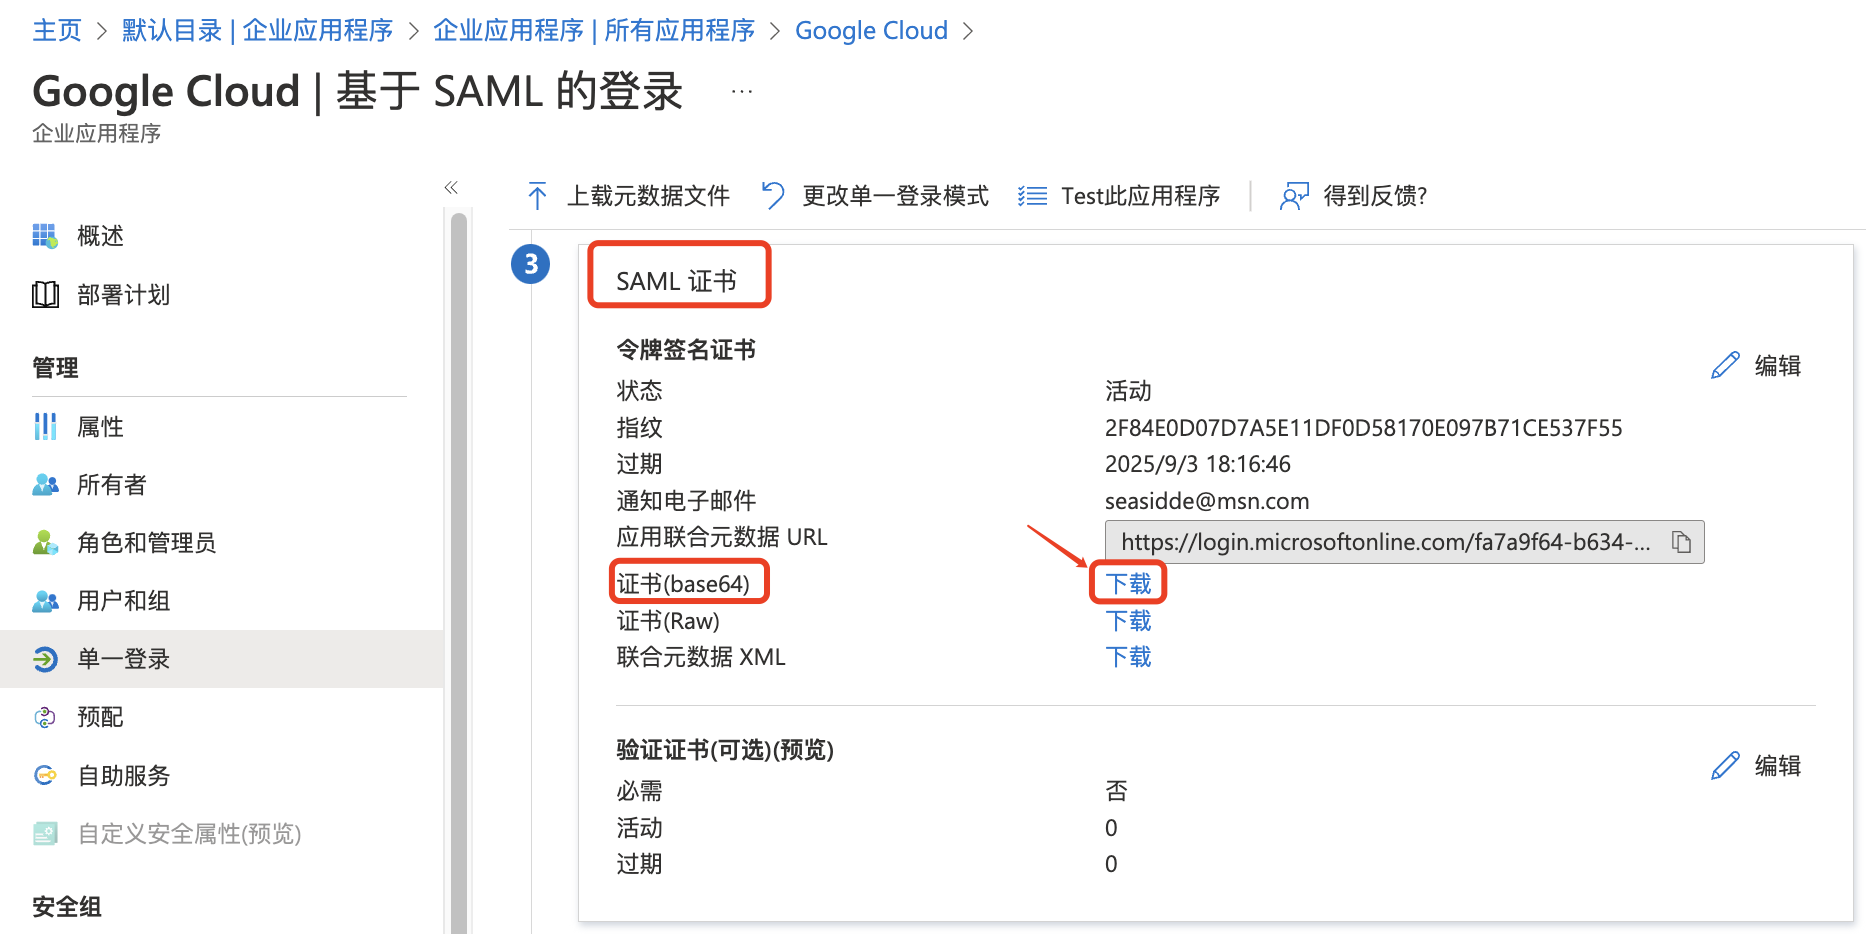
Task: Click the 安全组 section header in sidebar
Action: pyautogui.click(x=67, y=907)
